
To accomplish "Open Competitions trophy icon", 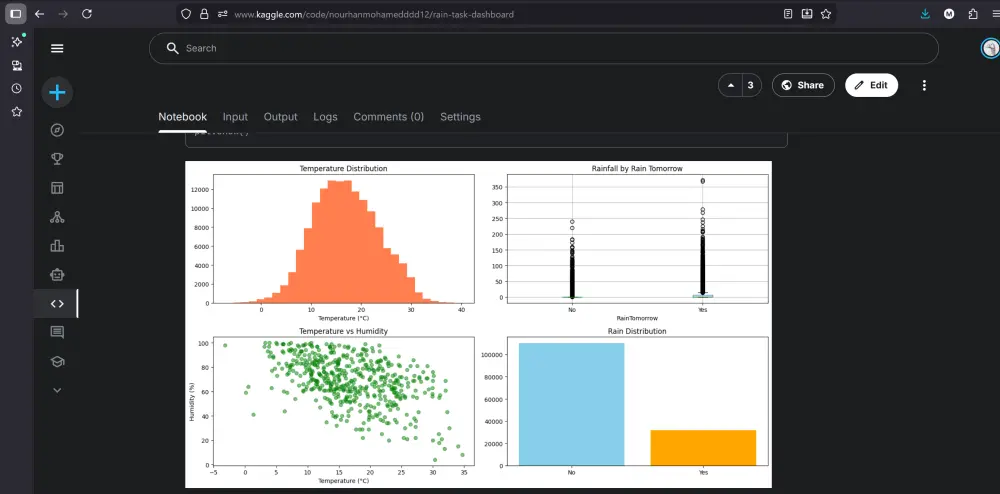I will coord(57,159).
